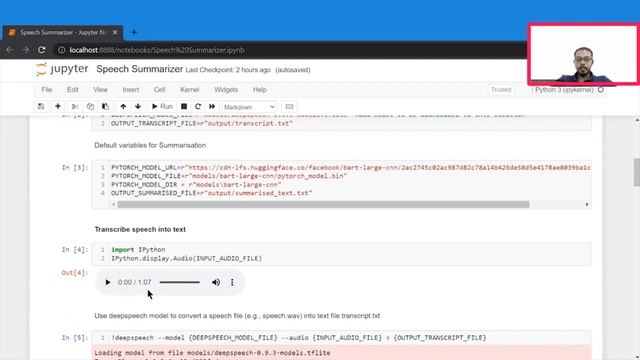Open the cell type Markdown dropdown
This screenshot has width=640, height=360.
coord(249,107)
